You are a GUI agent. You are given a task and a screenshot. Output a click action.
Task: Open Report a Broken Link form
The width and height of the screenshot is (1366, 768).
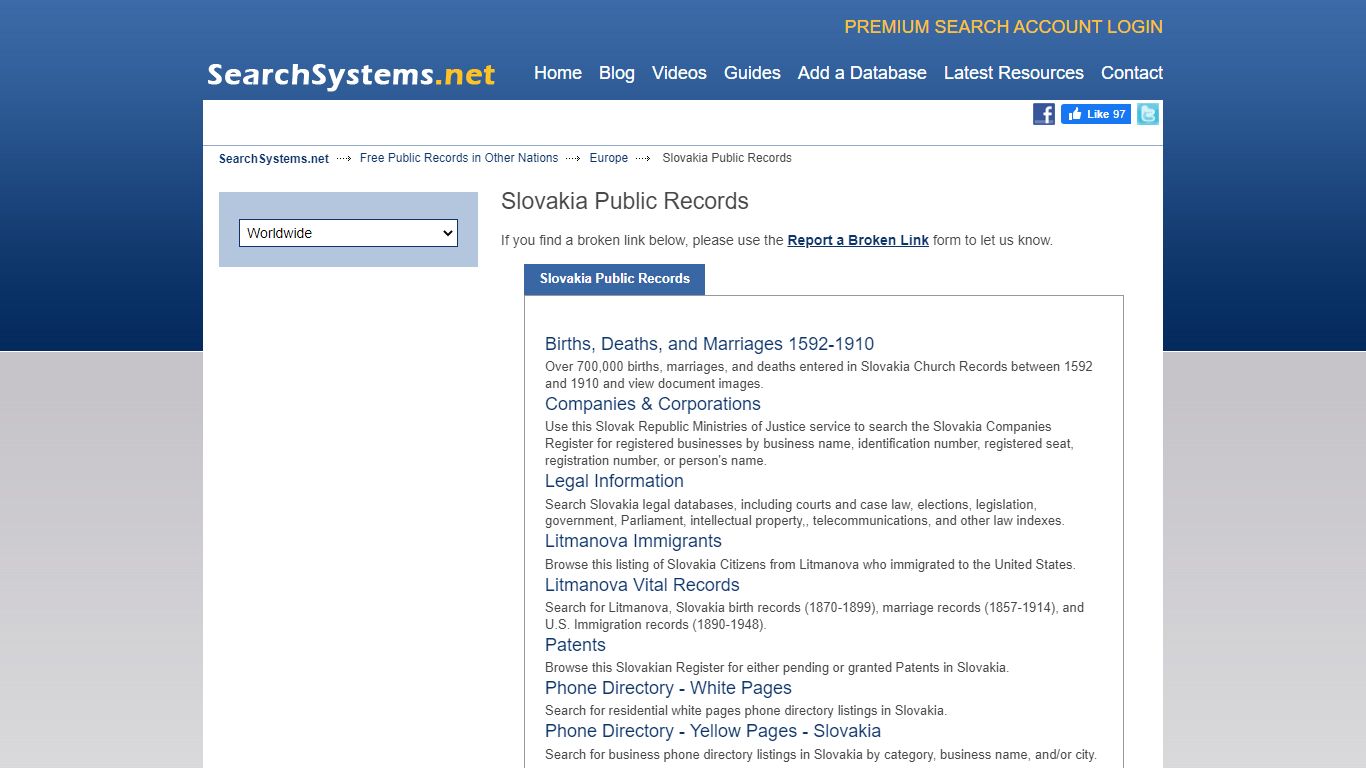858,240
